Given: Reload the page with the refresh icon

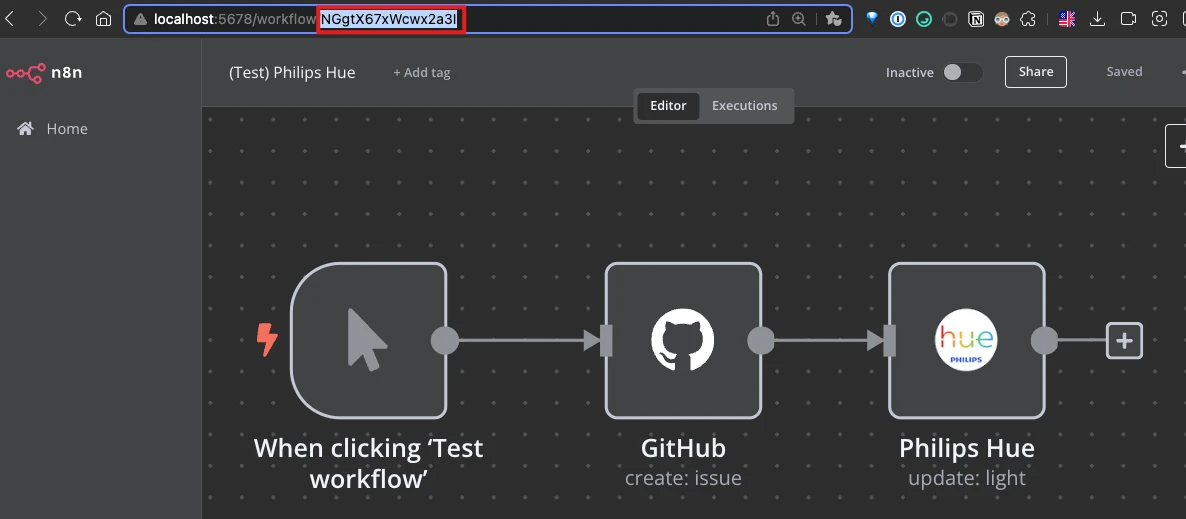Looking at the screenshot, I should [73, 19].
